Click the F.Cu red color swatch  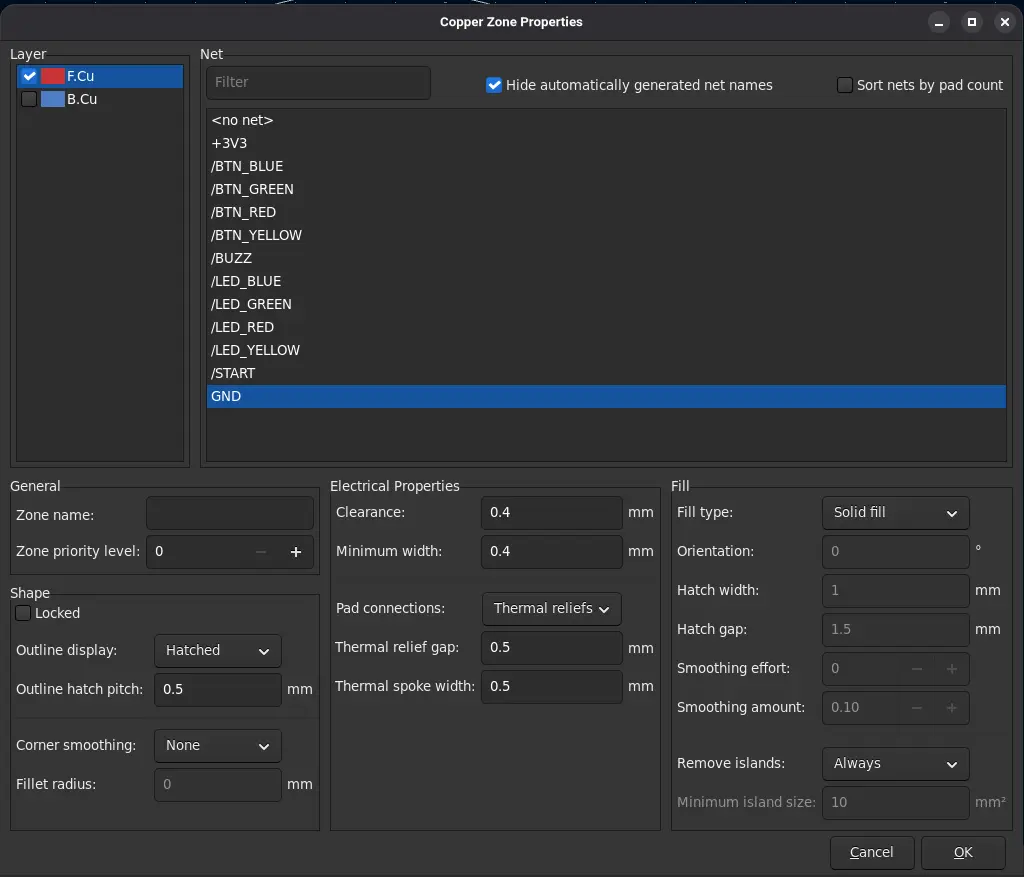(x=52, y=76)
